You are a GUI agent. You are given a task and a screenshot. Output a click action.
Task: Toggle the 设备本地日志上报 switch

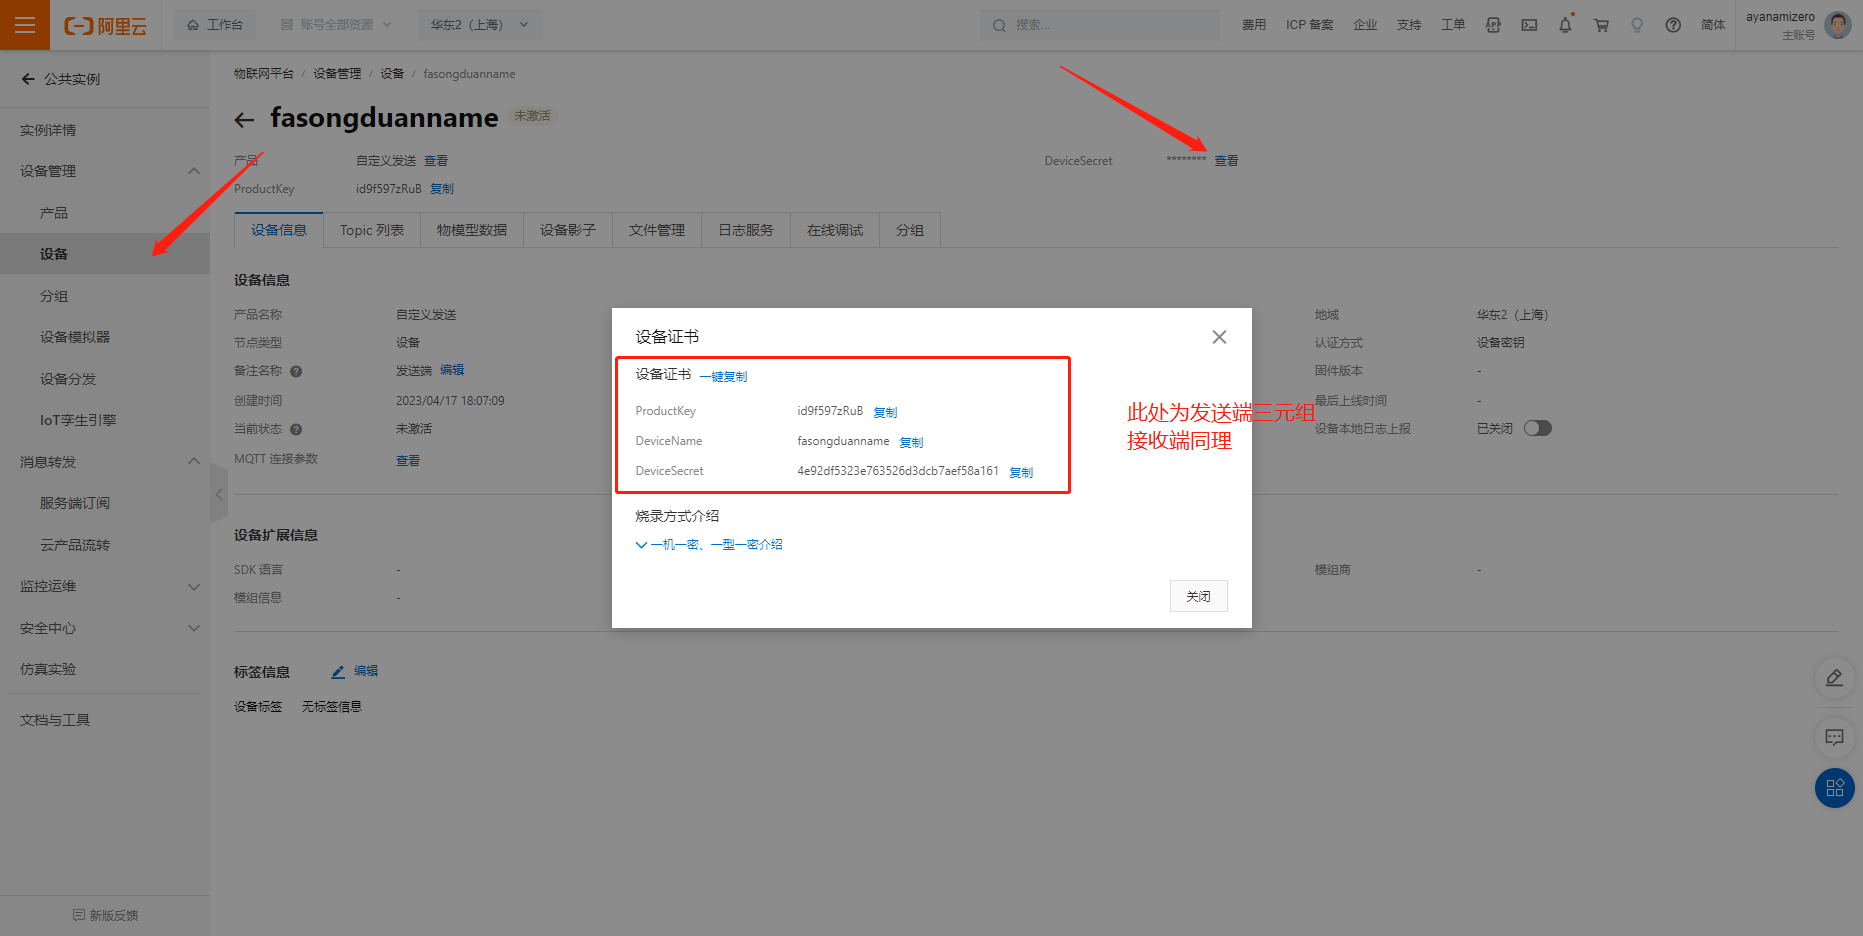coord(1537,428)
